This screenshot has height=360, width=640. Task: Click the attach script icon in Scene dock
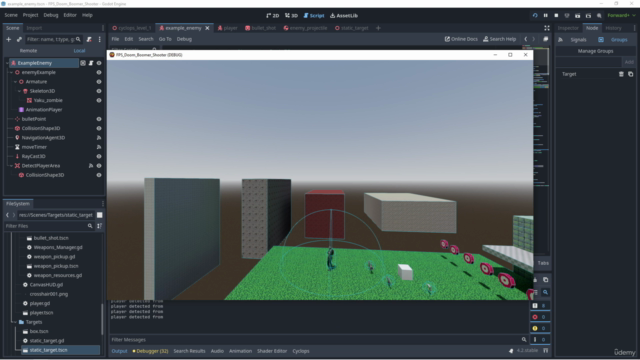click(89, 40)
